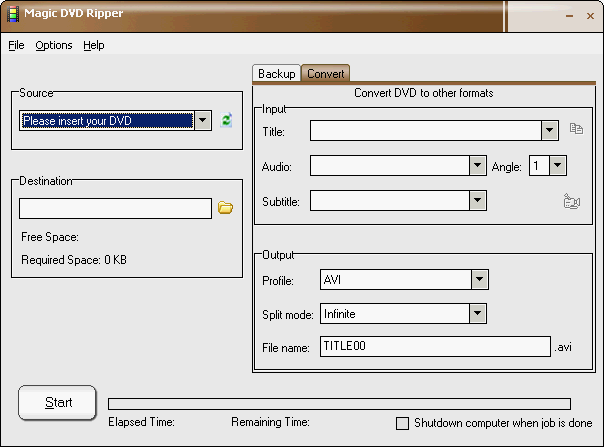Click the job progress bar
Screen dimensions: 604x447
coord(339,404)
